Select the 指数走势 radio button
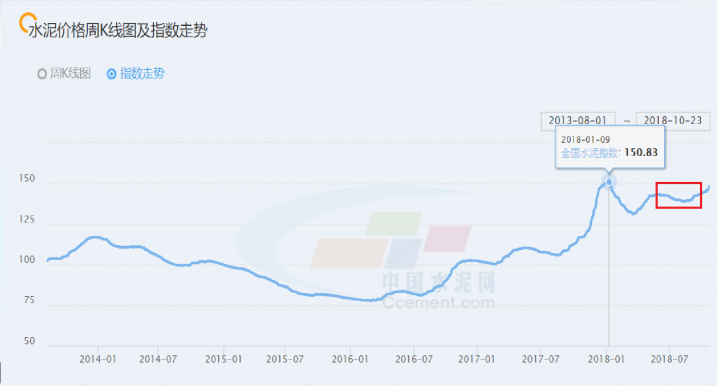720x386 pixels. tap(111, 73)
